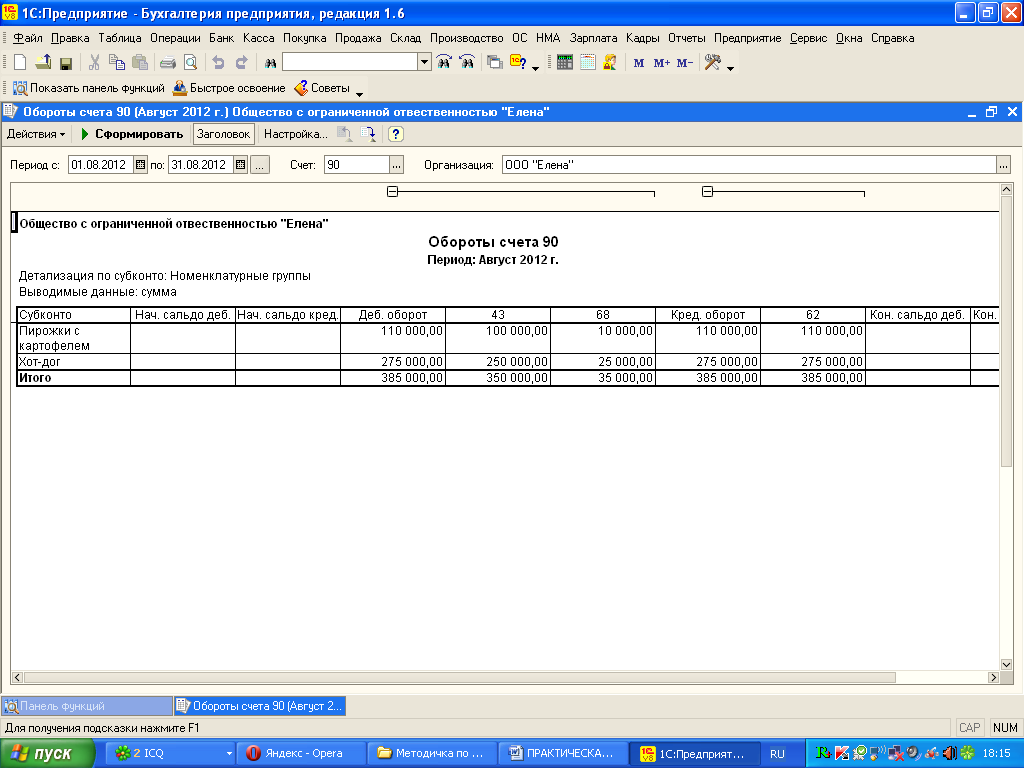Viewport: 1024px width, 768px height.
Task: Click the Print icon
Action: click(x=168, y=63)
